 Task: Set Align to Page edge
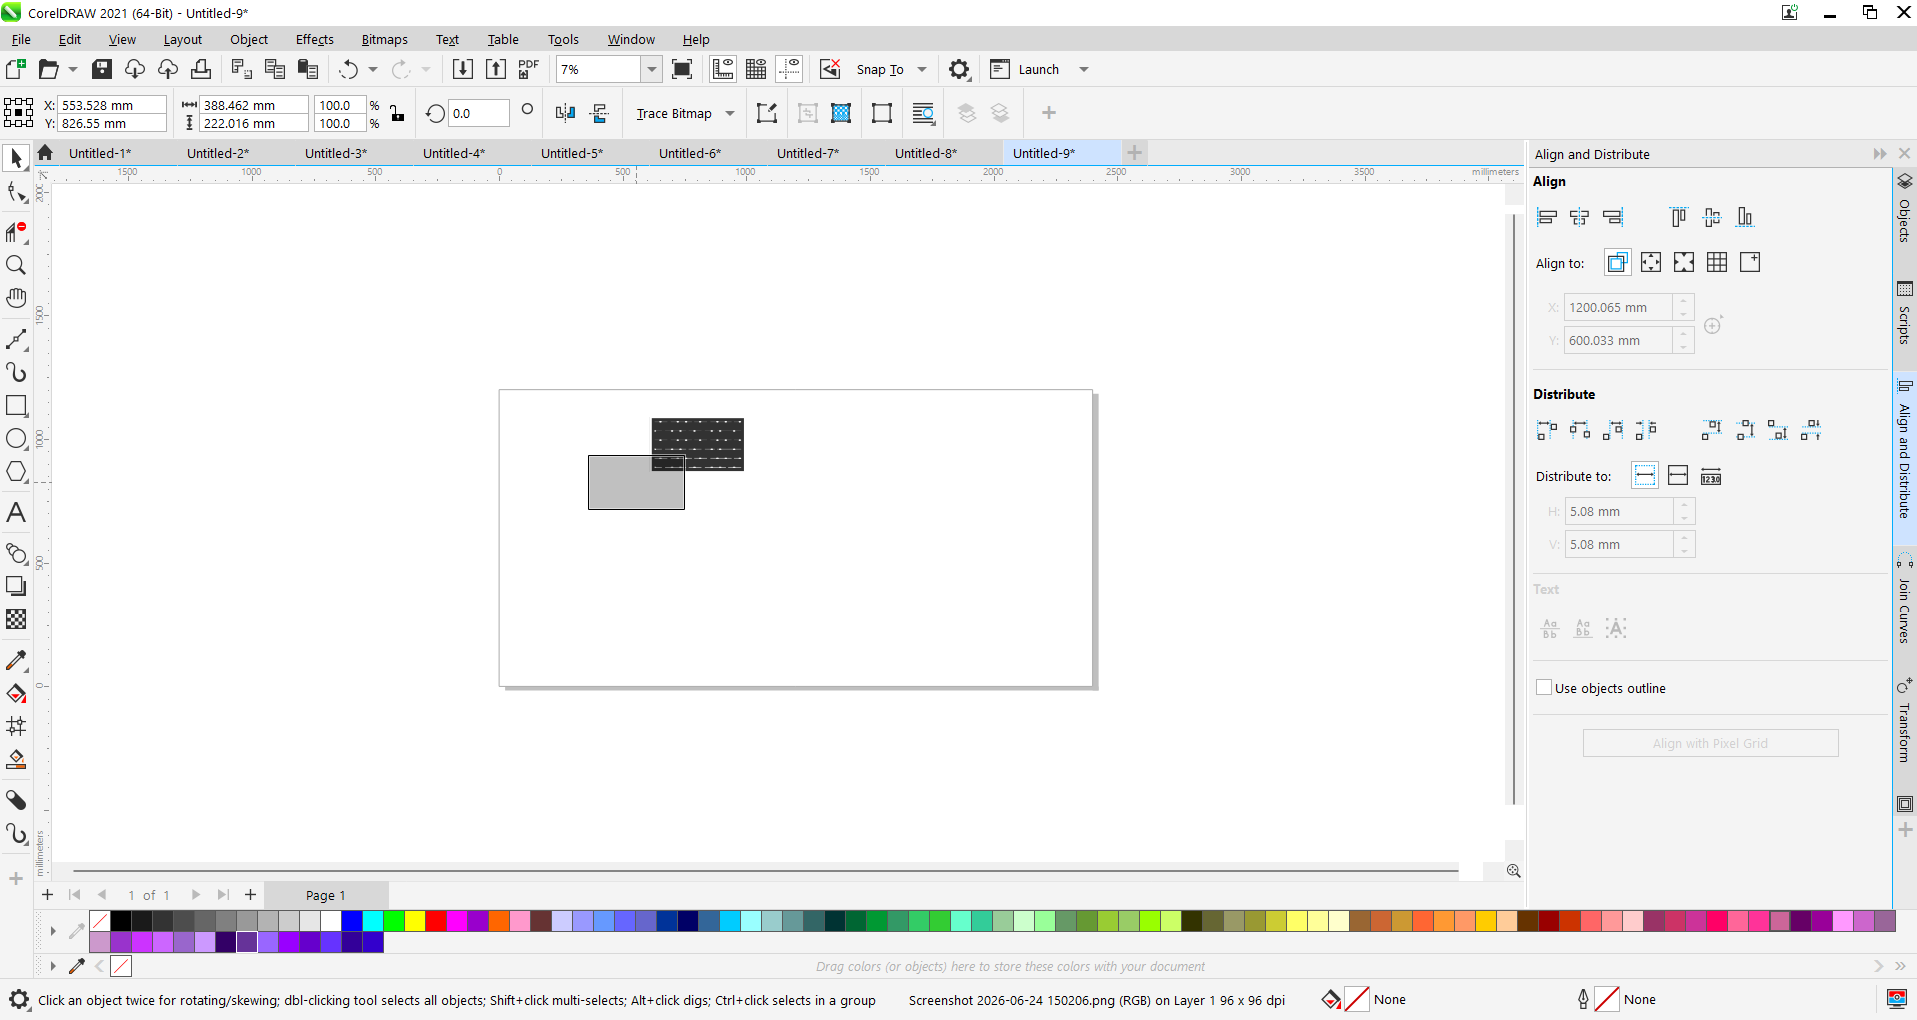pyautogui.click(x=1651, y=262)
